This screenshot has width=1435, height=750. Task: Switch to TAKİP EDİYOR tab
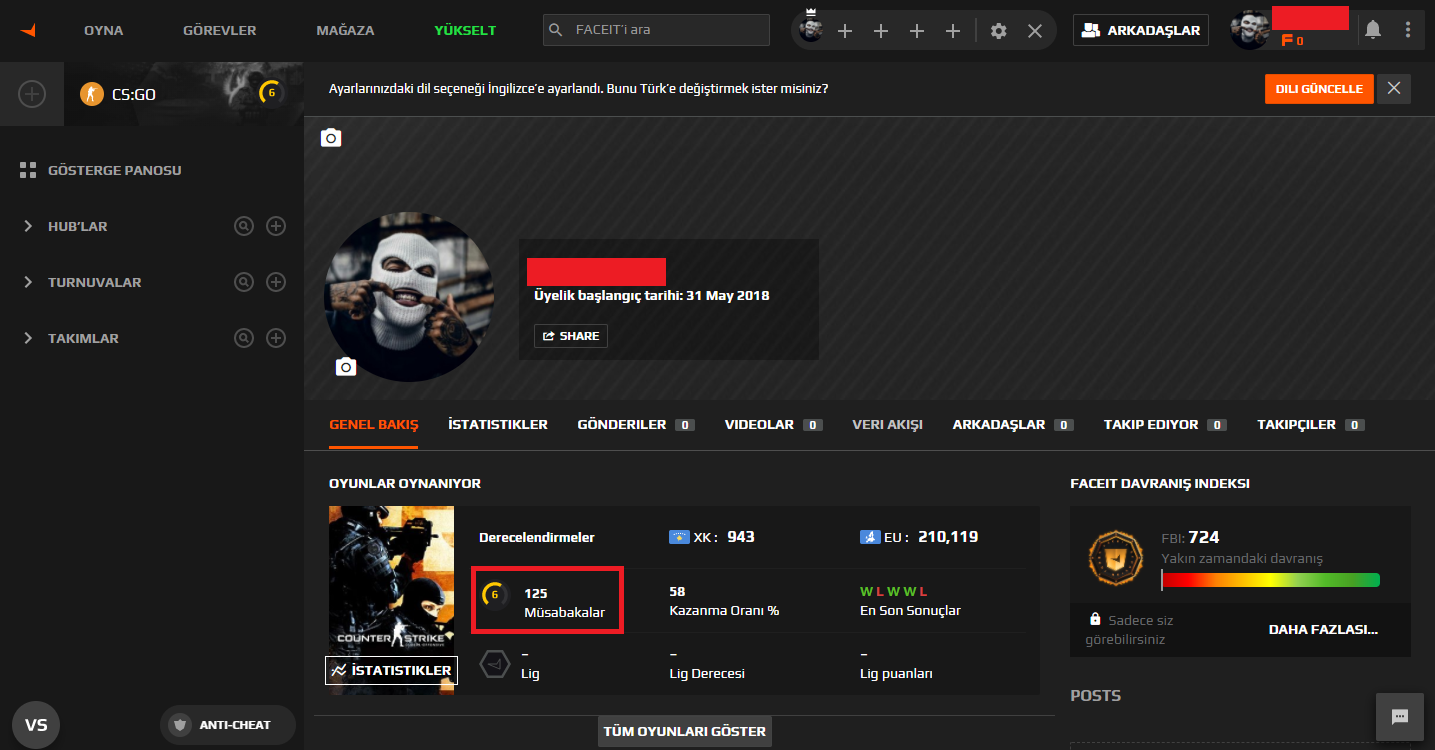pos(1165,424)
